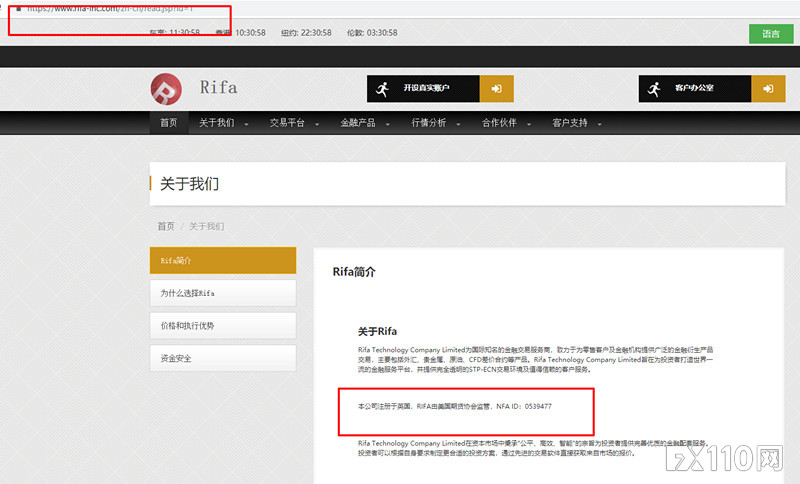Image resolution: width=800 pixels, height=484 pixels.
Task: Click the 首页 breadcrumb link
Action: point(166,226)
